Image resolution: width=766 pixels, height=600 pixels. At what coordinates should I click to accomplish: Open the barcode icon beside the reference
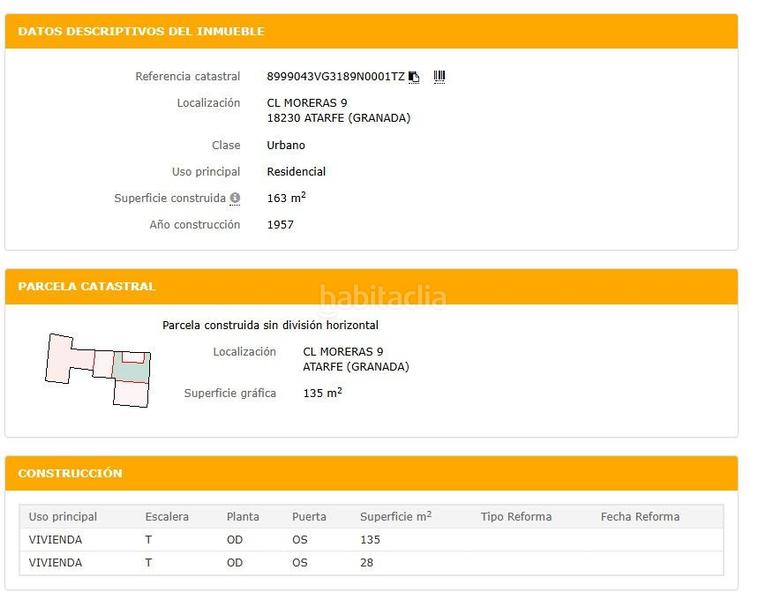pyautogui.click(x=439, y=77)
